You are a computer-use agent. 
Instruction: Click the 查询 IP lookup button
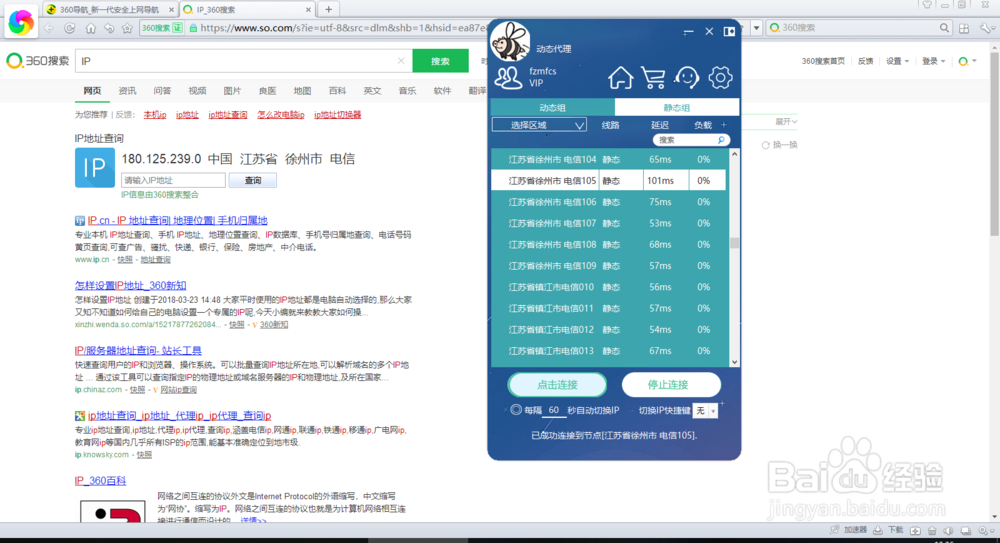(253, 181)
